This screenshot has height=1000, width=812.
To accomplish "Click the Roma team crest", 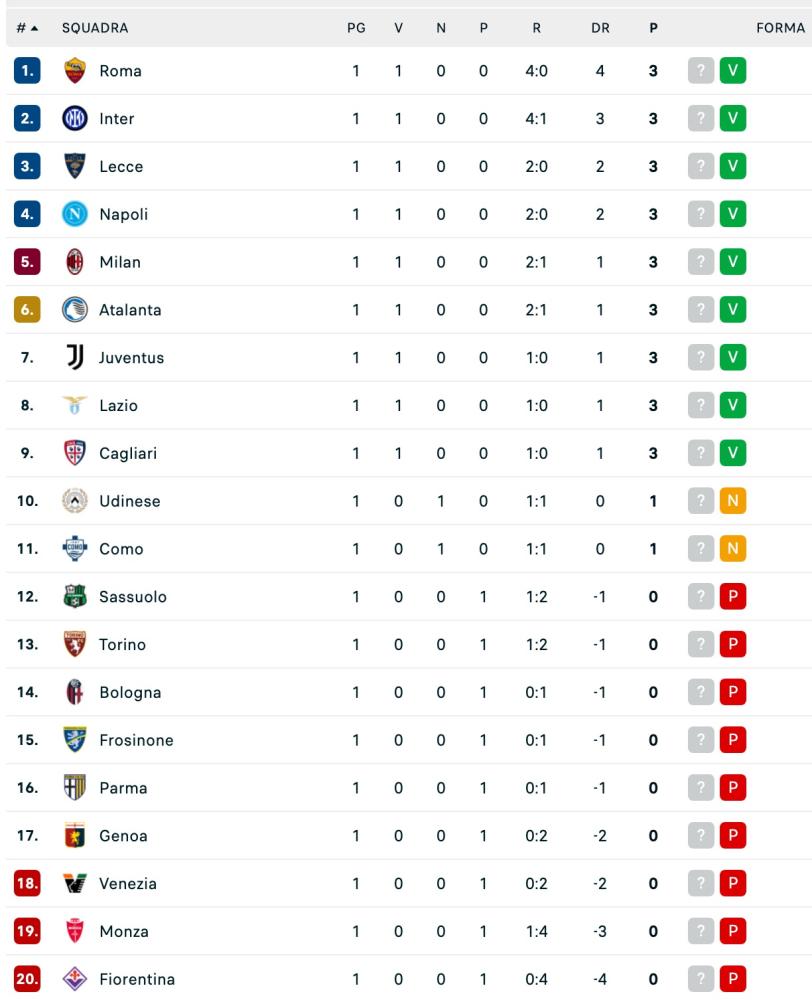I will 75,71.
